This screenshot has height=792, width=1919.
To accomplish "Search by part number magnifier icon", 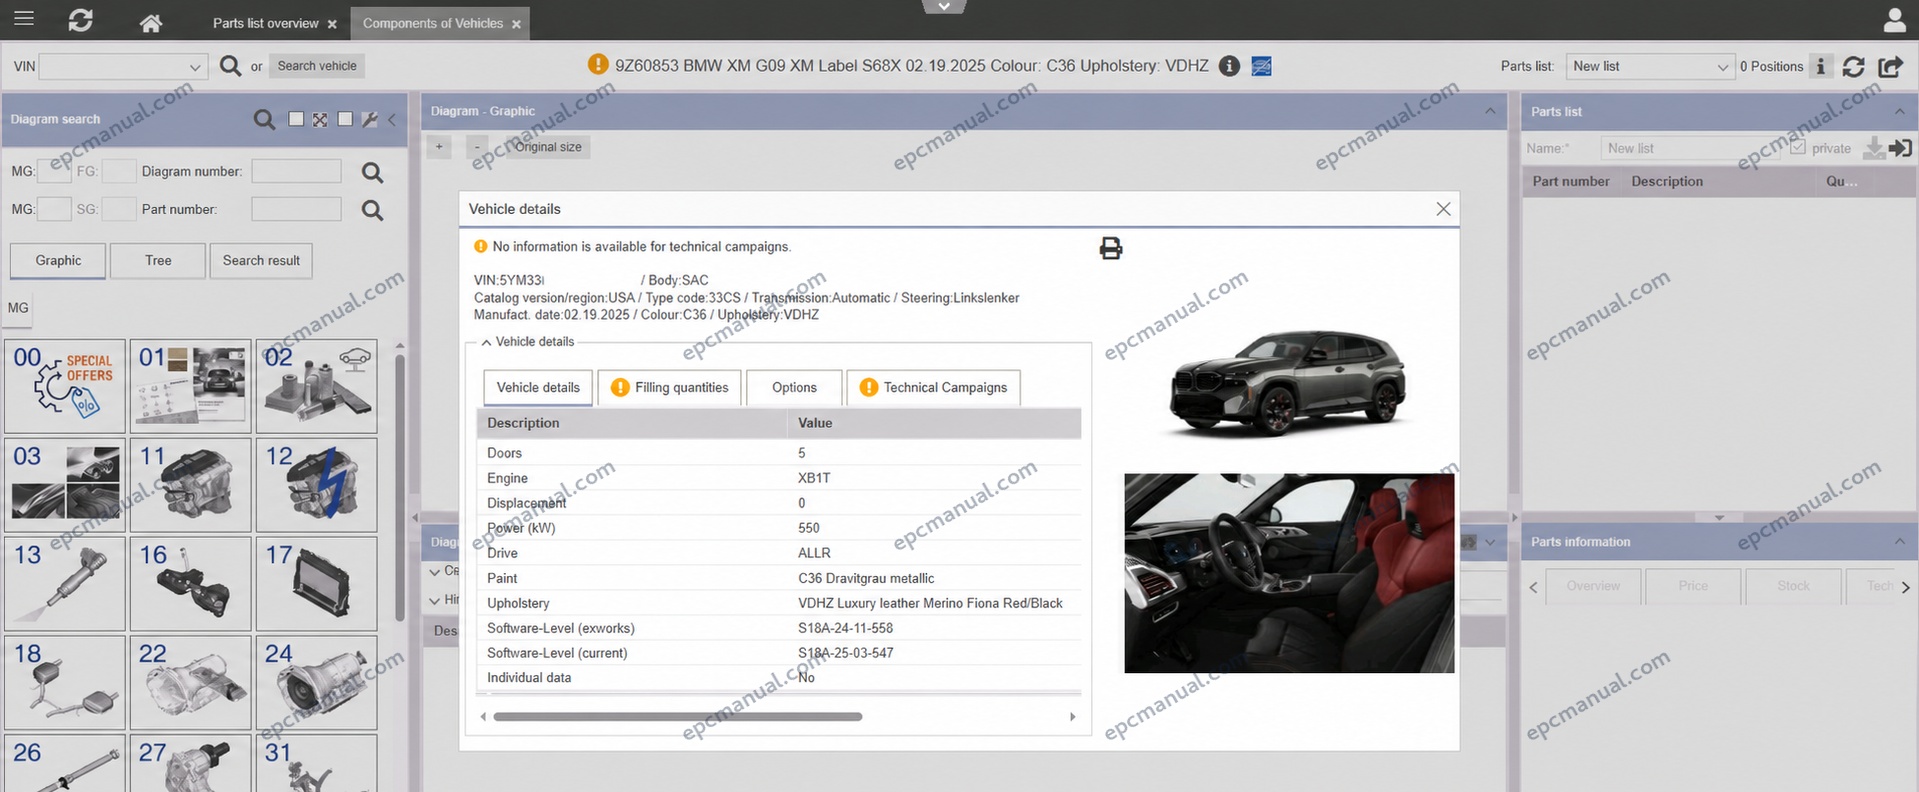I will [372, 210].
